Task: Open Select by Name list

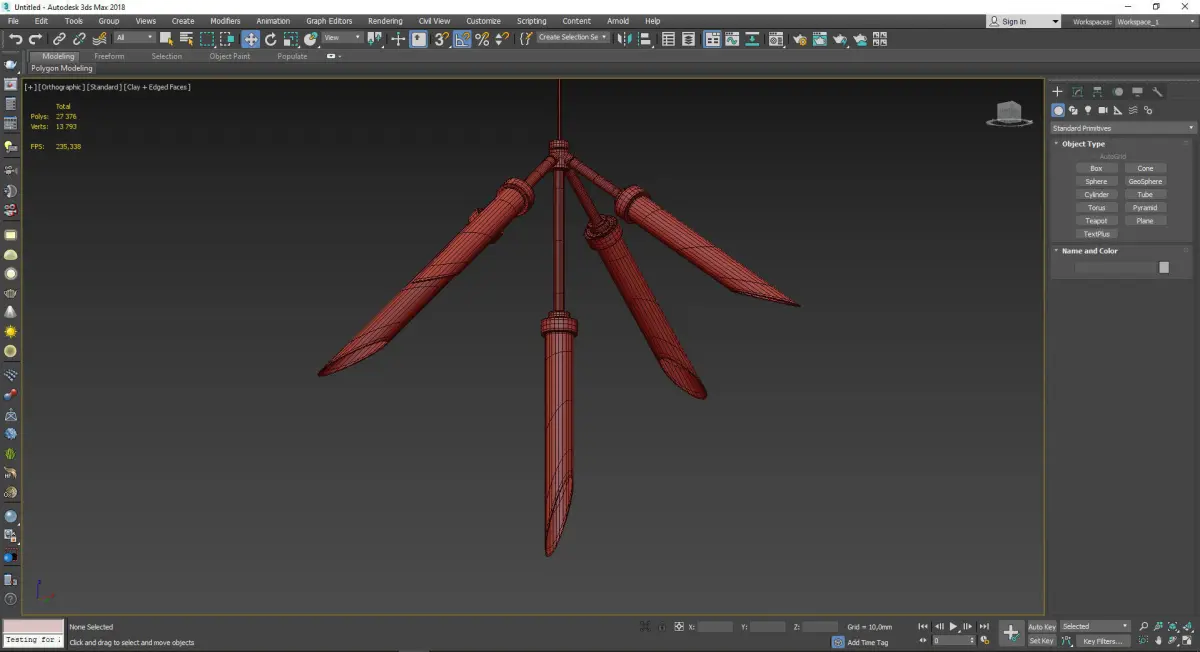Action: (186, 39)
